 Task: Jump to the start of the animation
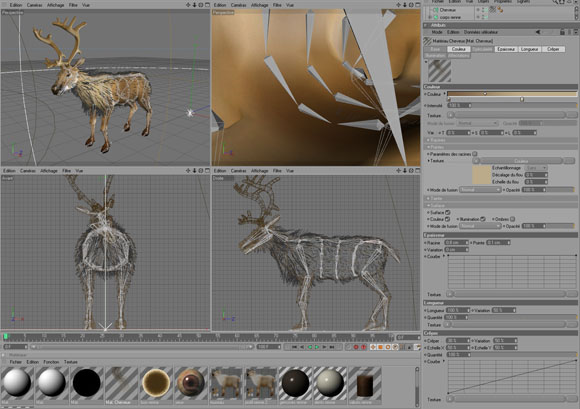click(294, 347)
